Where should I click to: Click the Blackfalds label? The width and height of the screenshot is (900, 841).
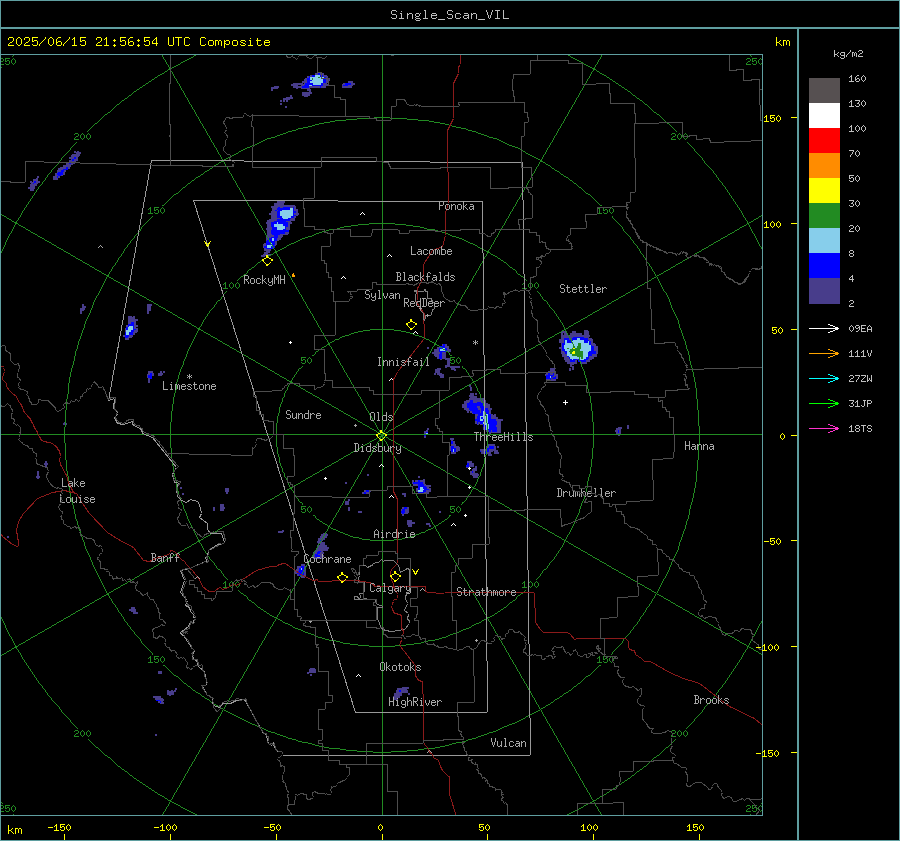pos(425,277)
